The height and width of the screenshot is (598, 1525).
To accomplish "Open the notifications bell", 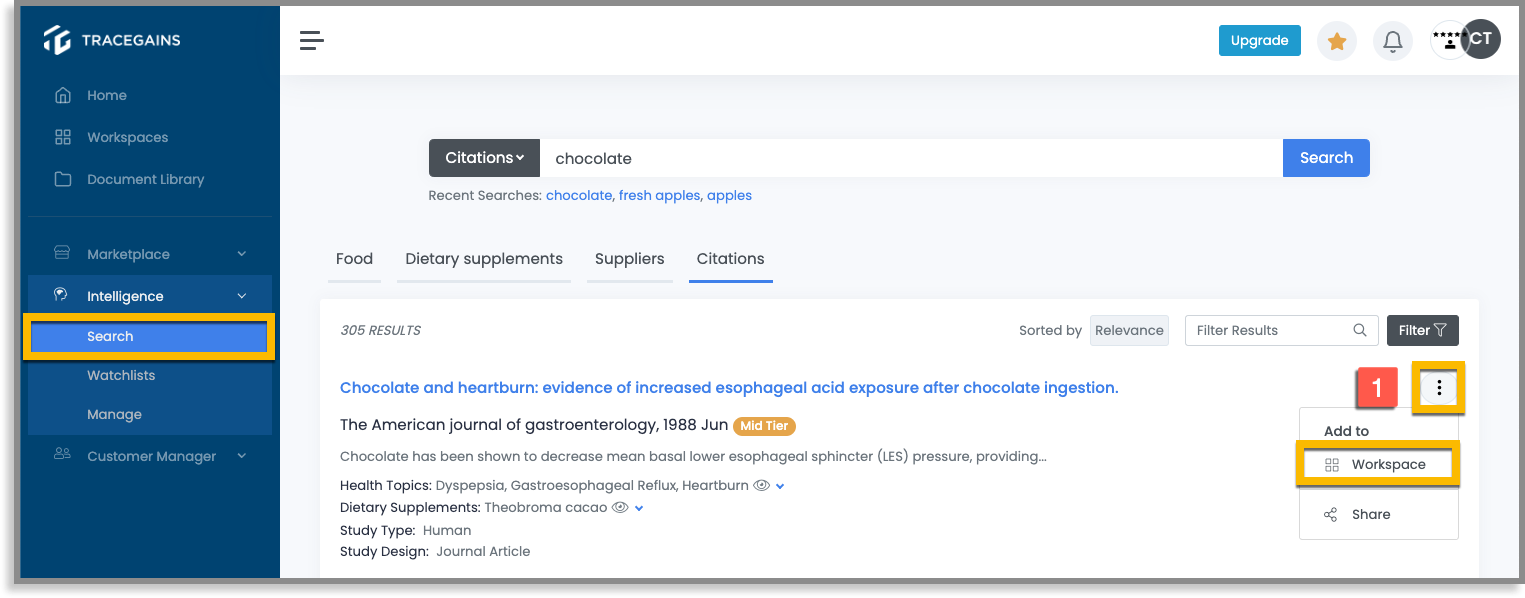I will click(x=1392, y=41).
